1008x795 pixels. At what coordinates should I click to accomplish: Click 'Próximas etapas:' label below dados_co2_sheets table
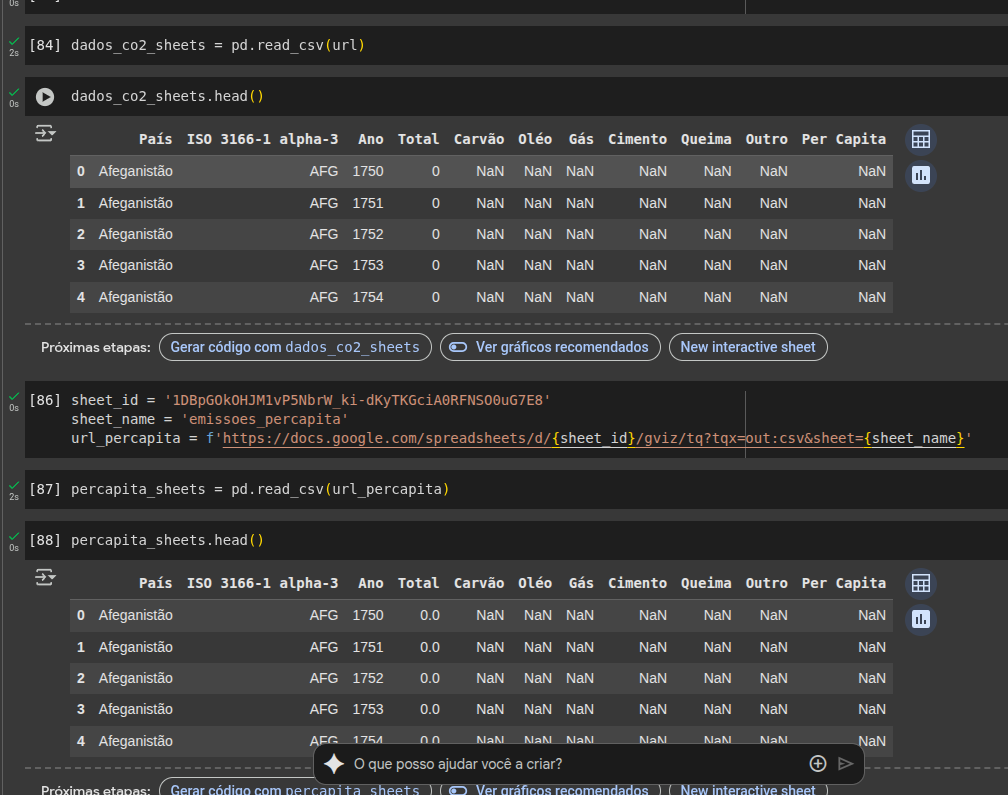[96, 347]
